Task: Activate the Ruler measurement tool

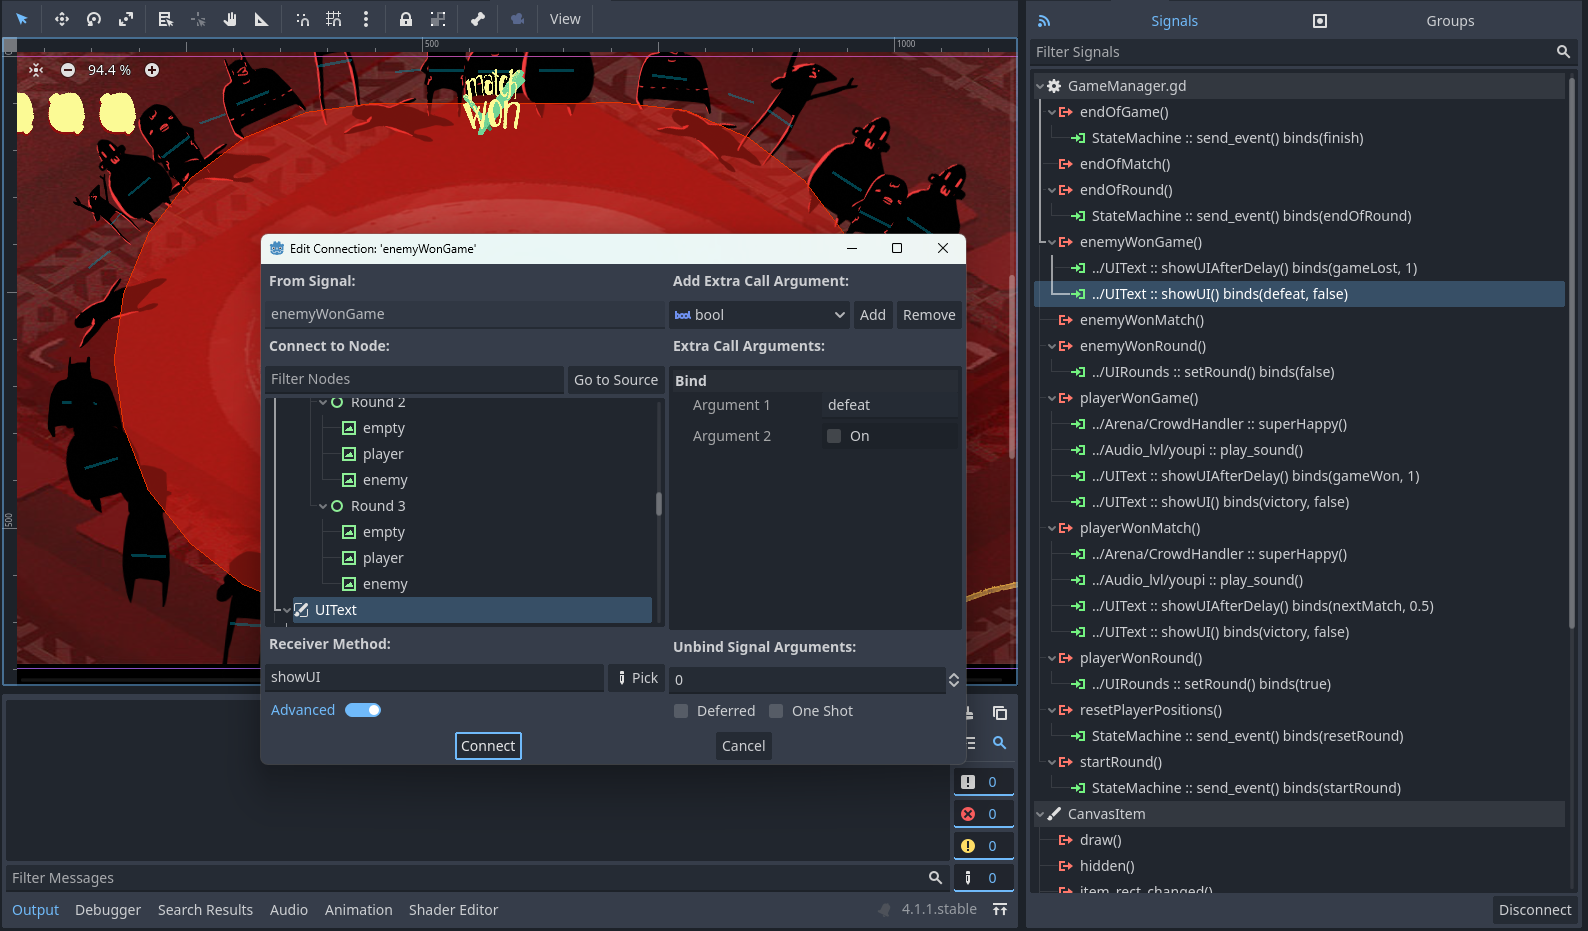Action: pyautogui.click(x=262, y=19)
